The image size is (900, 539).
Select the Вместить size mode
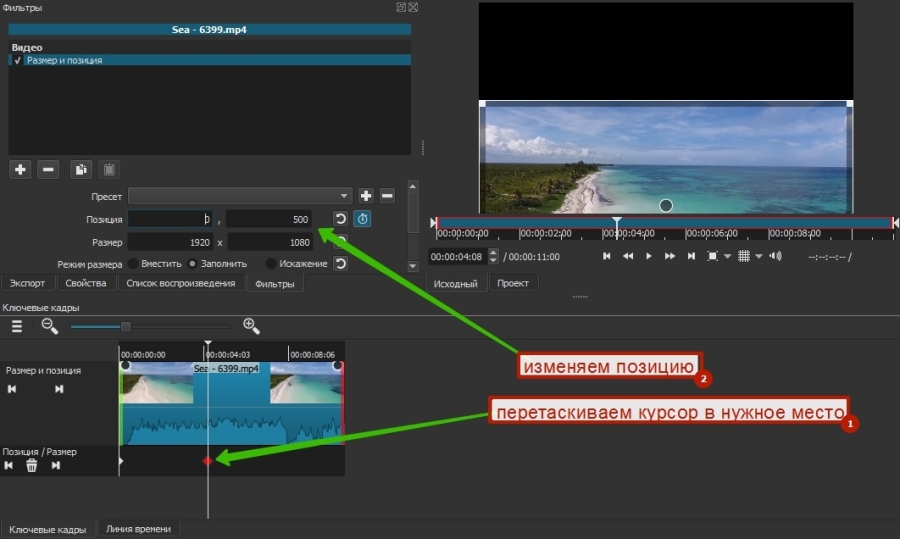133,264
